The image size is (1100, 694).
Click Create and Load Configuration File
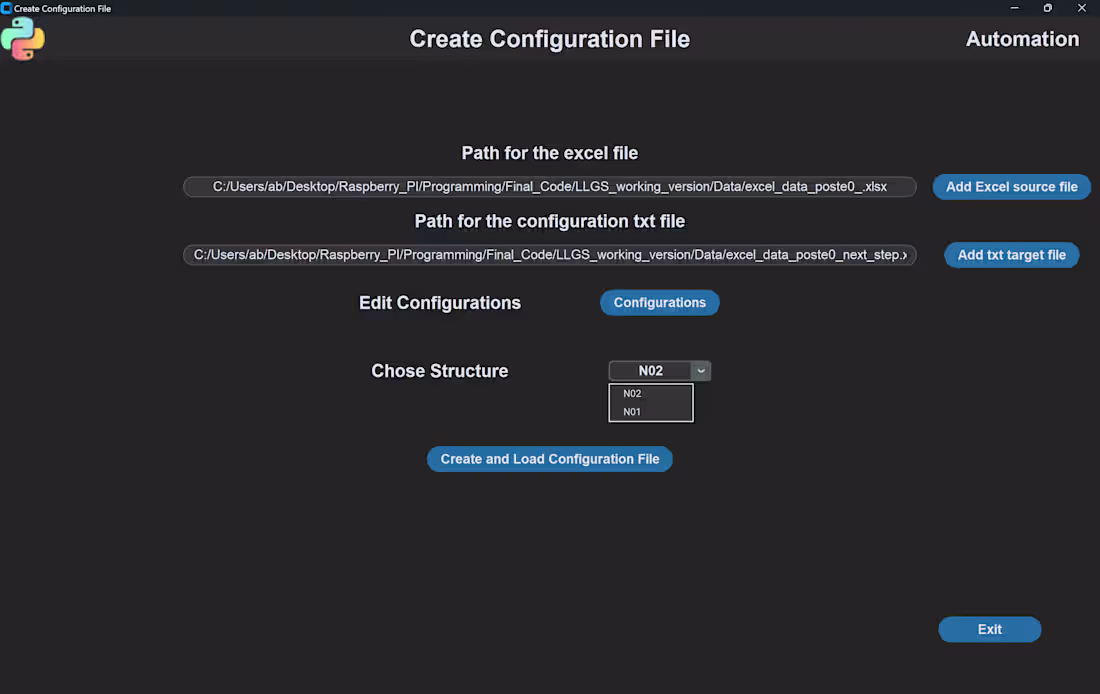[549, 458]
